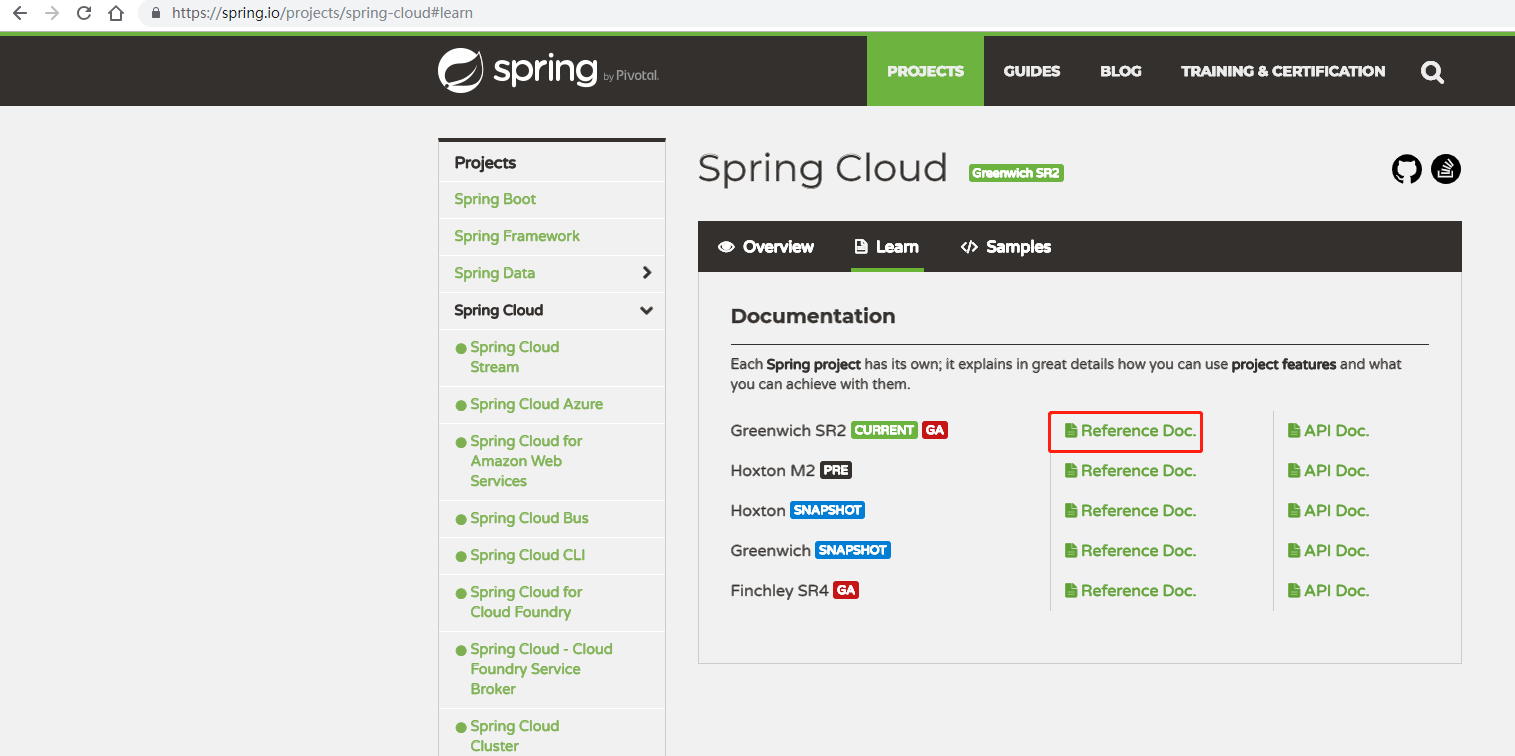Screen dimensions: 1515x756
Task: Click document icon of Hoxton SNAPSHOT Reference Doc.
Action: (1071, 511)
